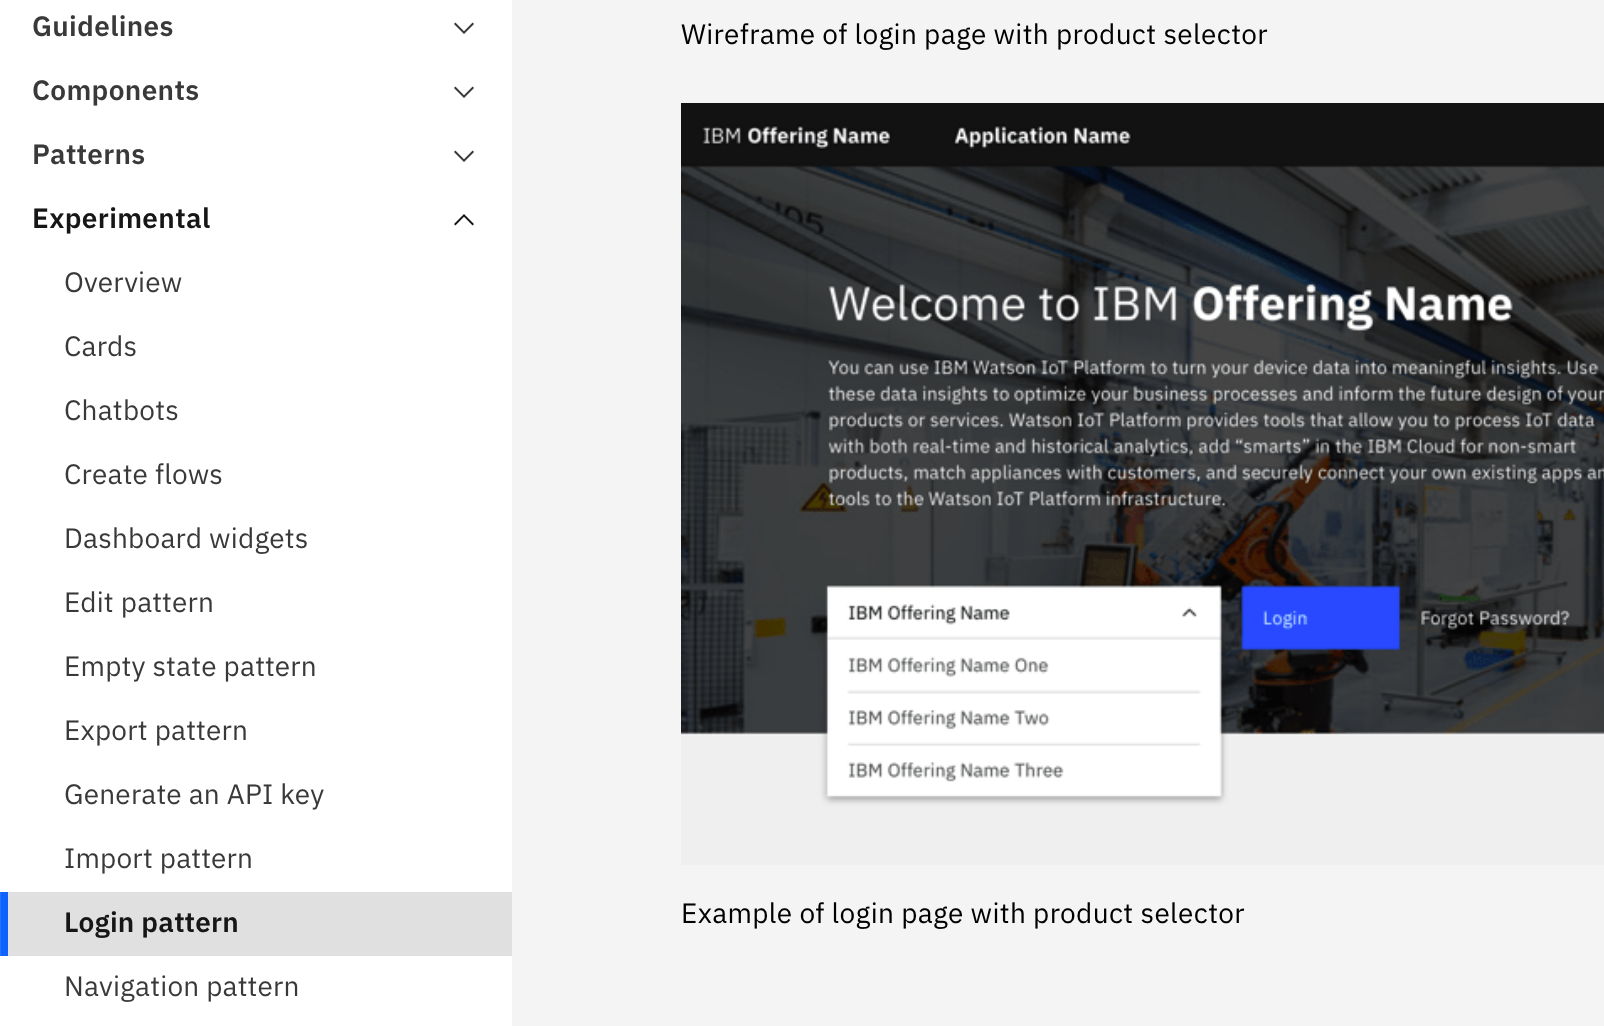
Task: Navigate to Generate an API key
Action: point(193,794)
